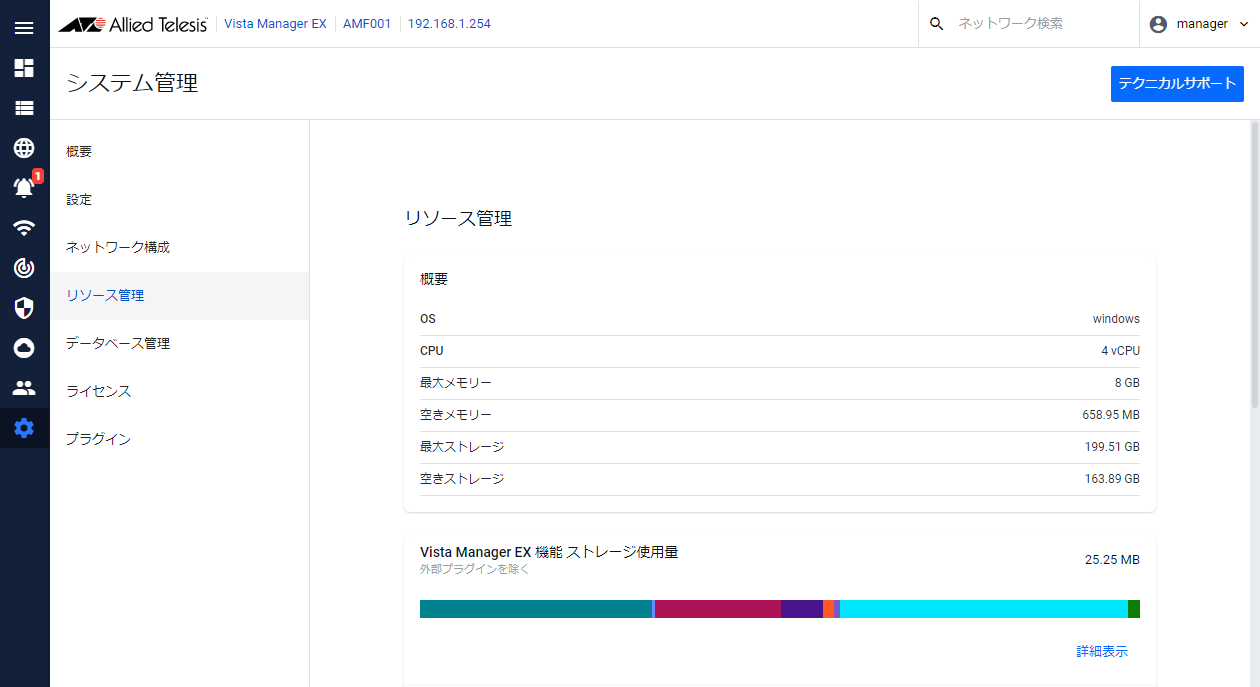Click the Wi-Fi wireless icon

pos(24,227)
